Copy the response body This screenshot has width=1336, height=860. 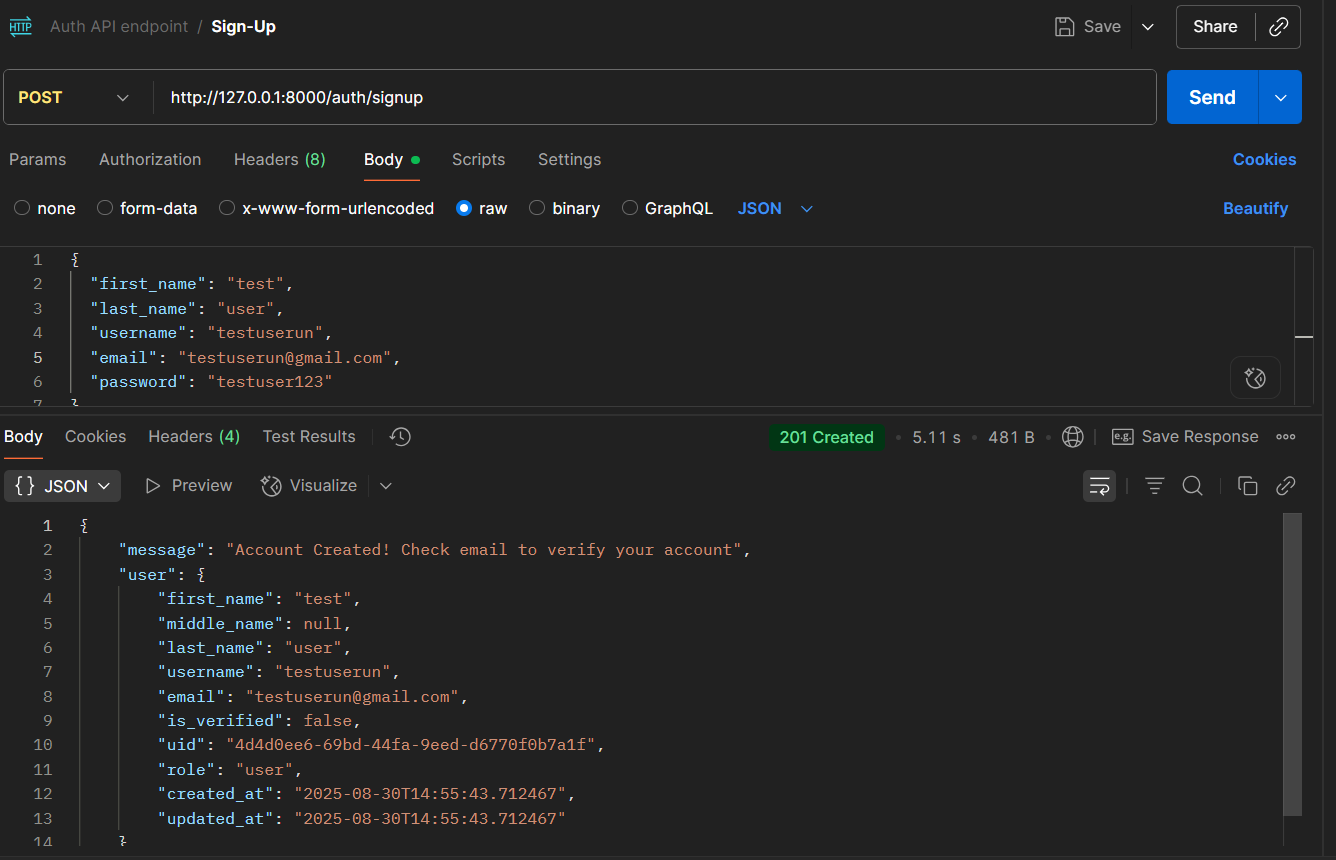[1247, 485]
